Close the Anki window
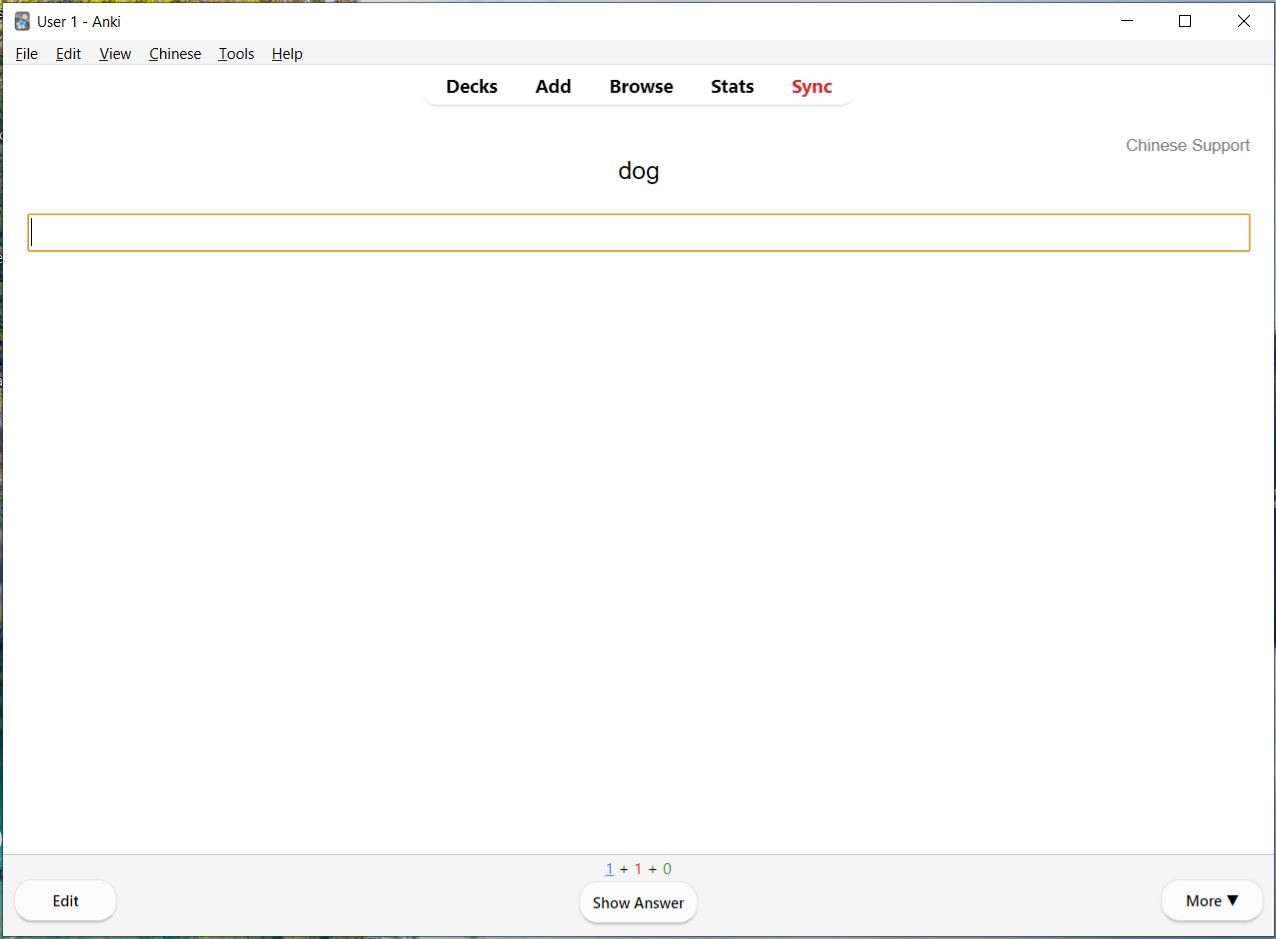1276x939 pixels. (x=1244, y=21)
